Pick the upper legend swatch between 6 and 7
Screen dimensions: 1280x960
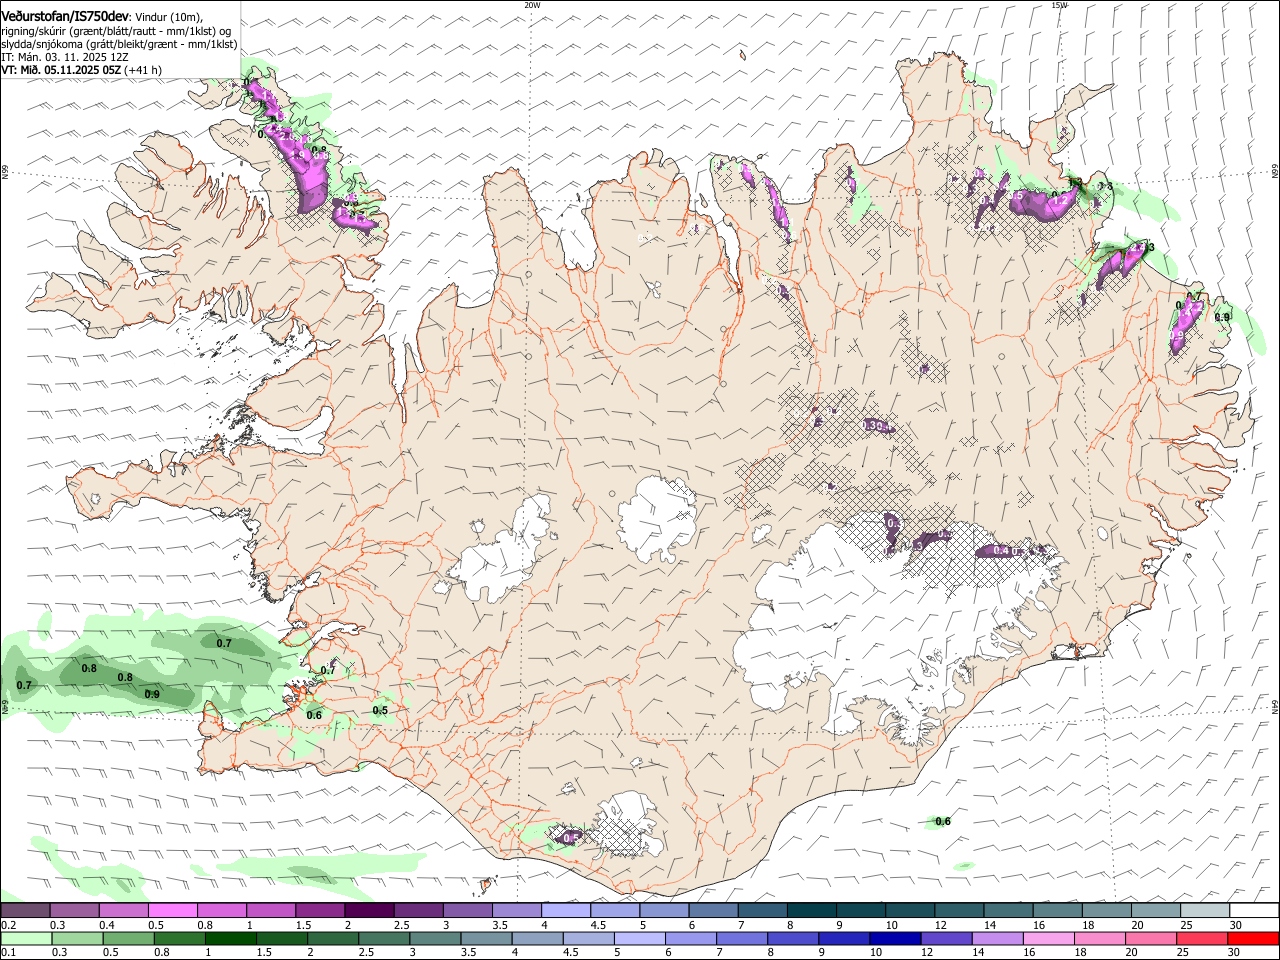click(712, 910)
